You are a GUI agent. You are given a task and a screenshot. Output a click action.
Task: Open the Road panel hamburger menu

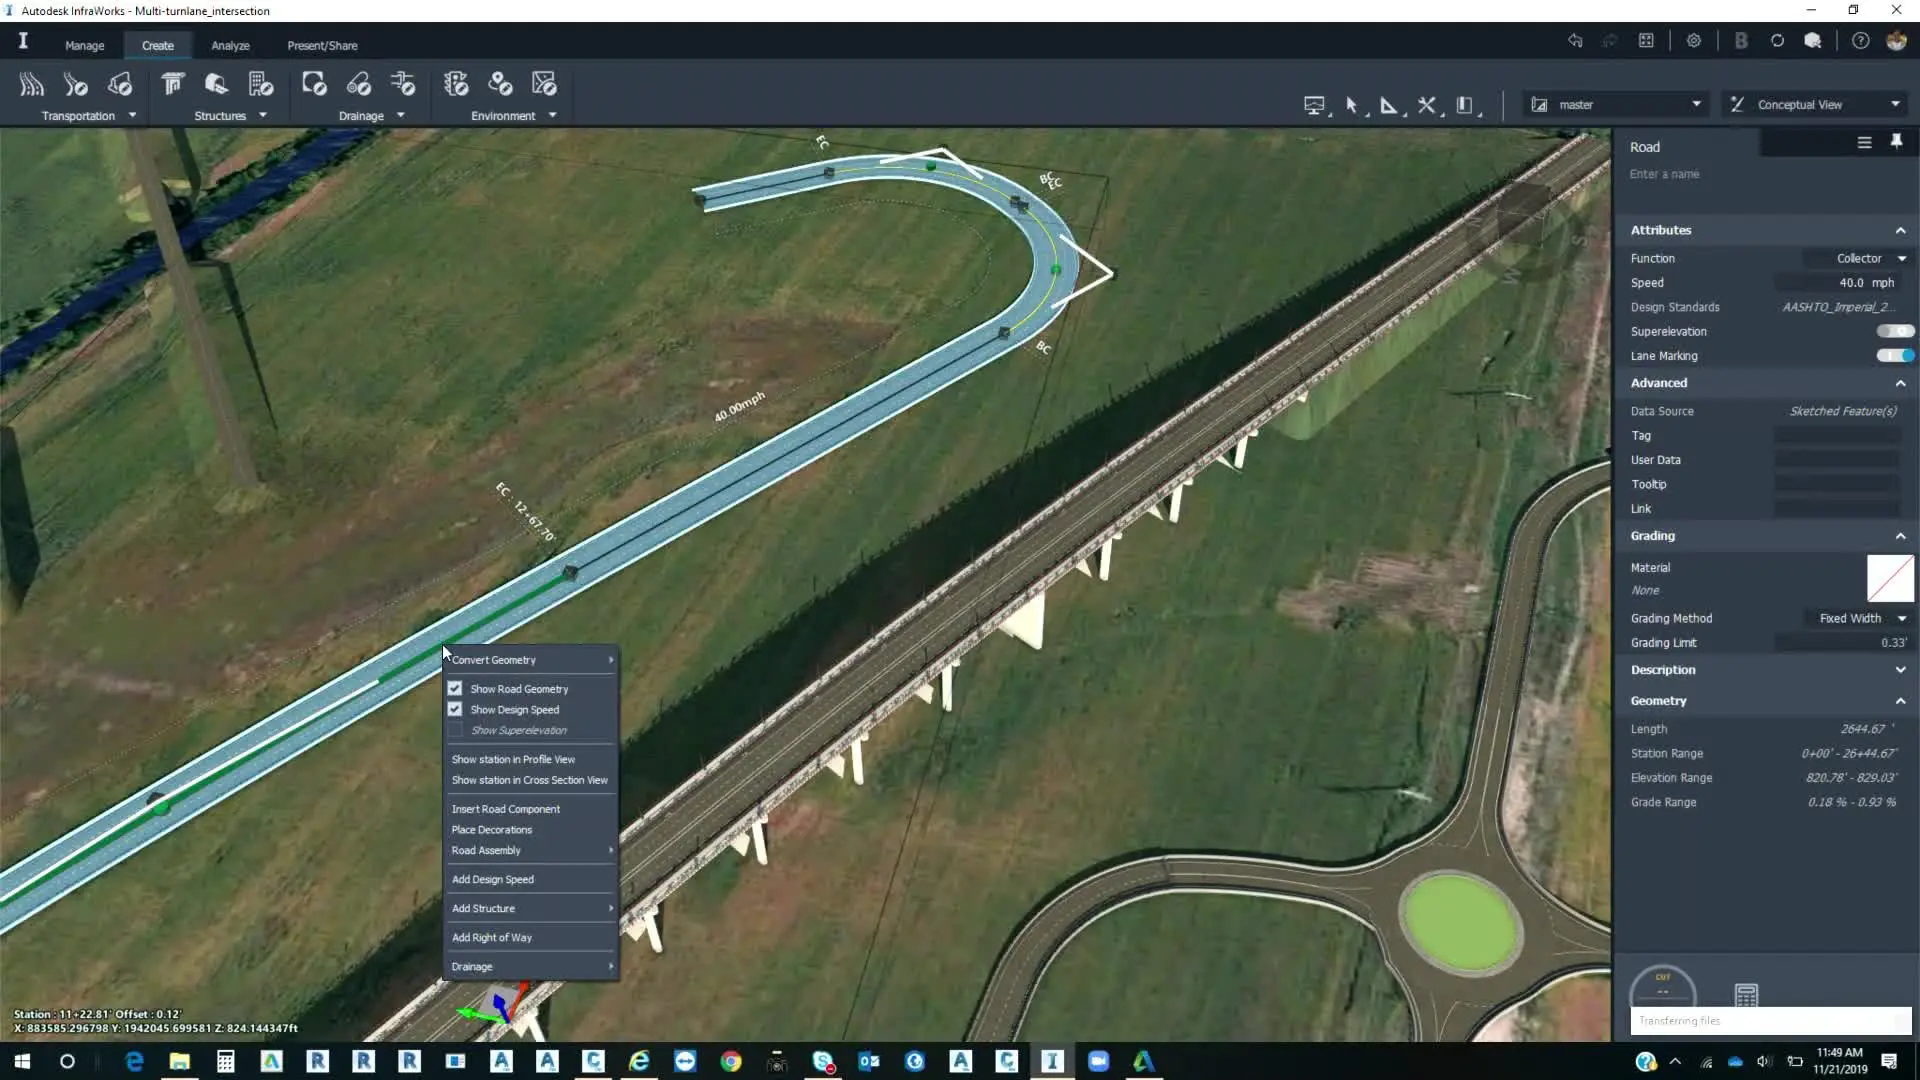click(1864, 143)
